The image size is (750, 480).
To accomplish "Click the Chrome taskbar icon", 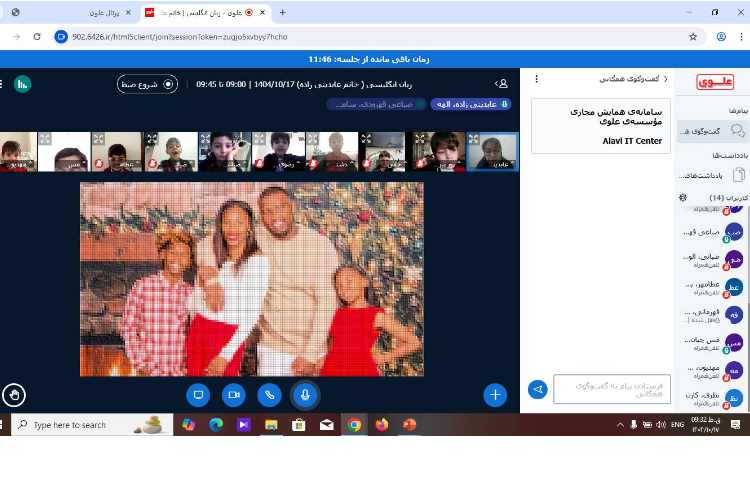I will tap(354, 425).
